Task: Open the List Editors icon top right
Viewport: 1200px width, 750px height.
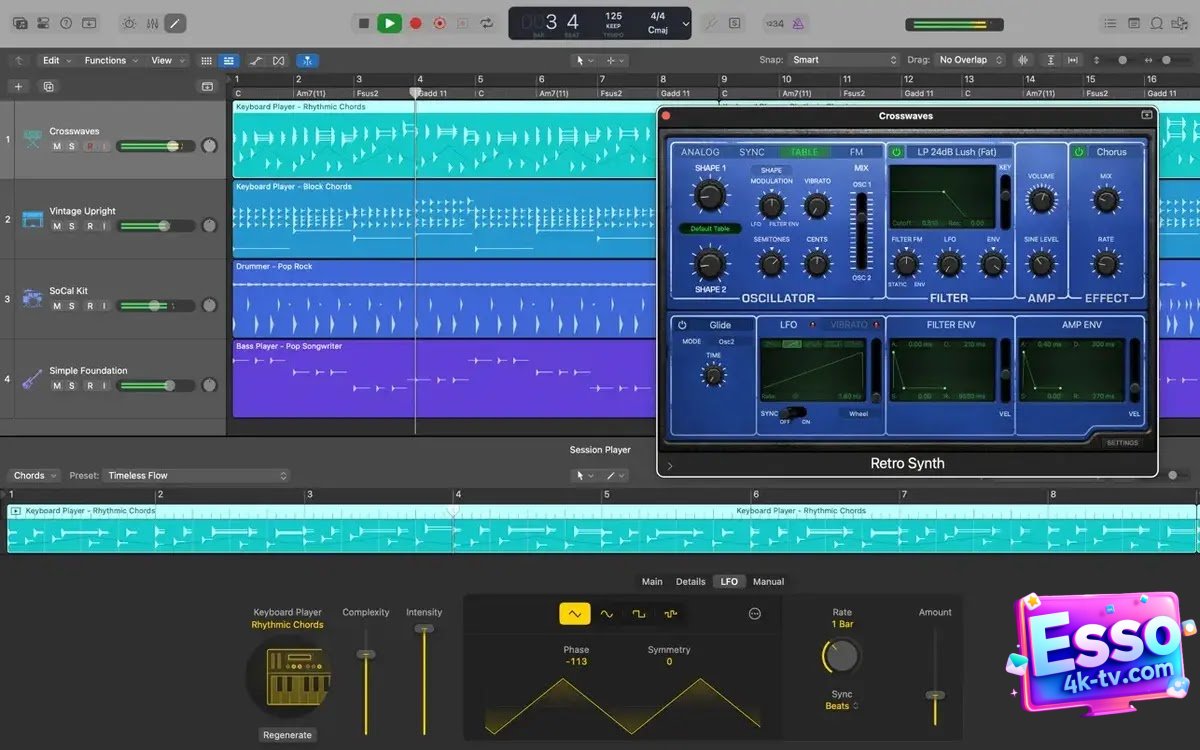Action: [1111, 22]
